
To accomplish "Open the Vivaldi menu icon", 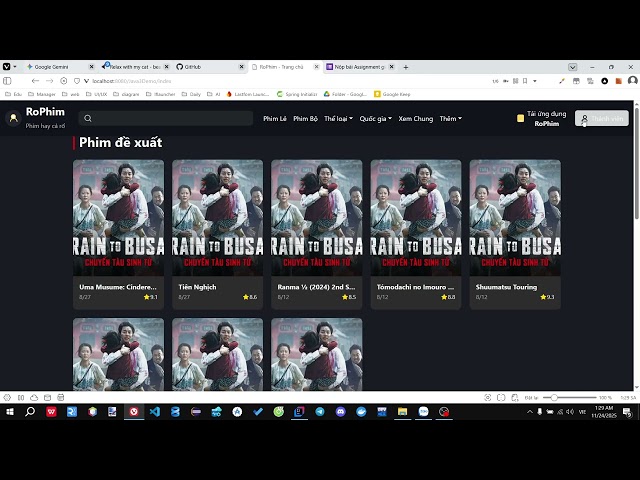I will point(7,67).
